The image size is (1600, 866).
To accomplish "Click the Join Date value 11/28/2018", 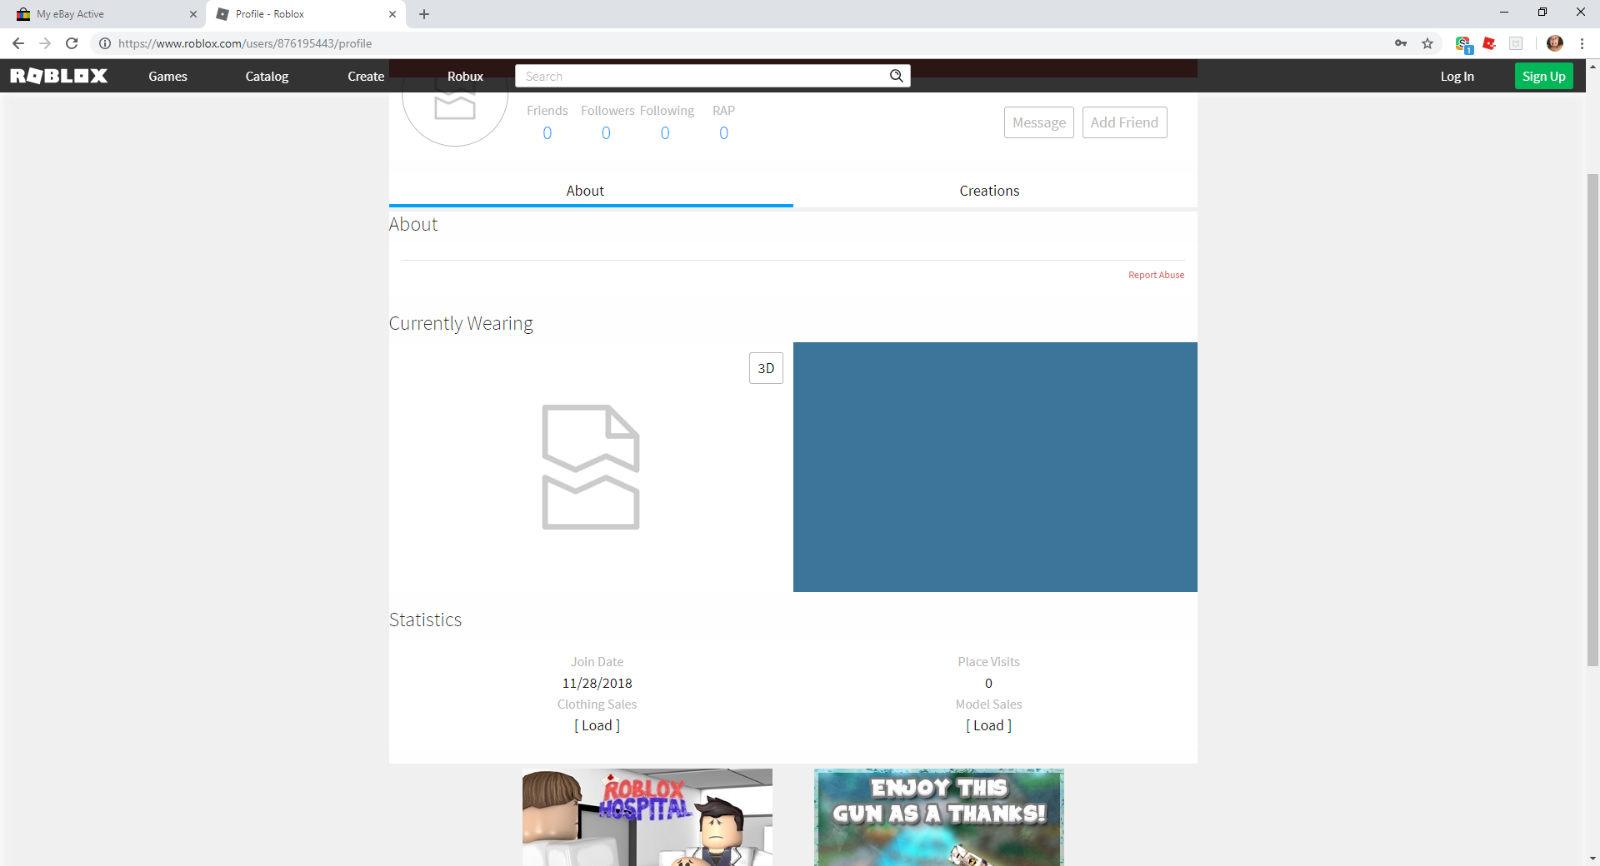I will pos(597,683).
